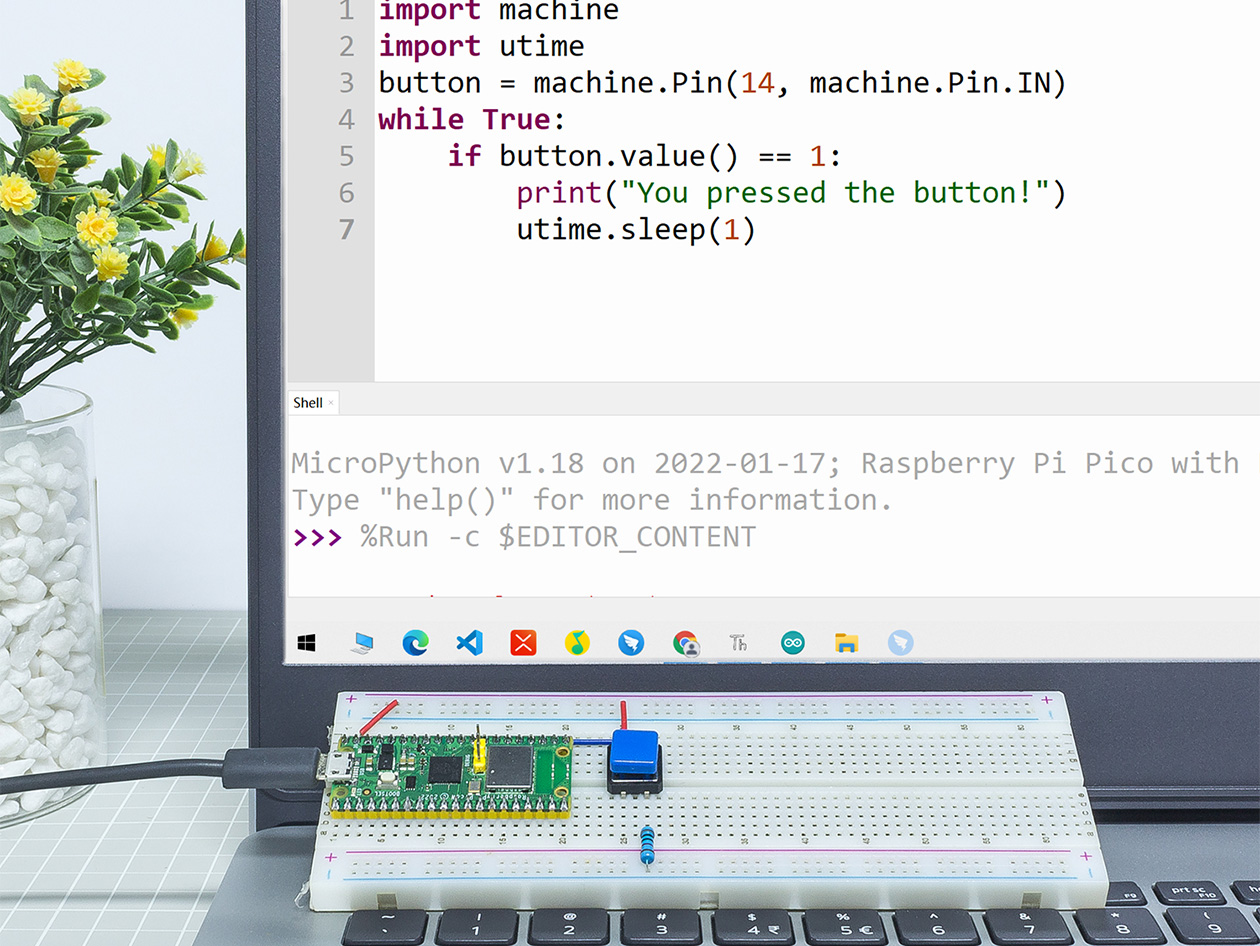
Task: Click the '%Run -c $EDITOR_CONTENT' shell command
Action: coord(558,537)
